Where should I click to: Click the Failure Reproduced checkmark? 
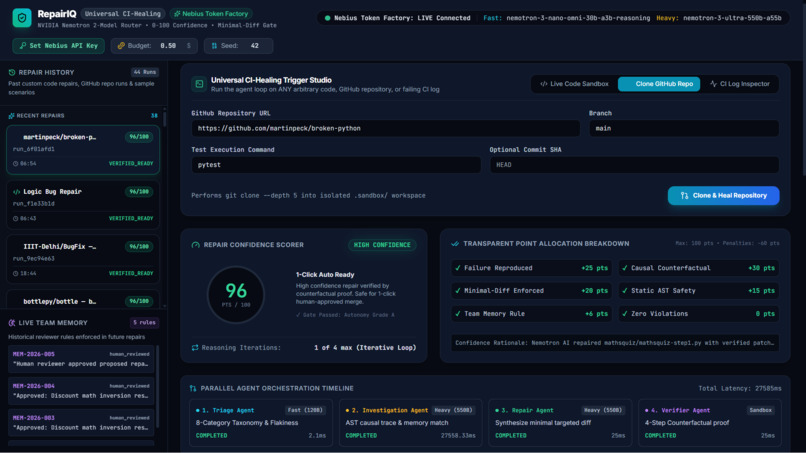click(x=457, y=268)
